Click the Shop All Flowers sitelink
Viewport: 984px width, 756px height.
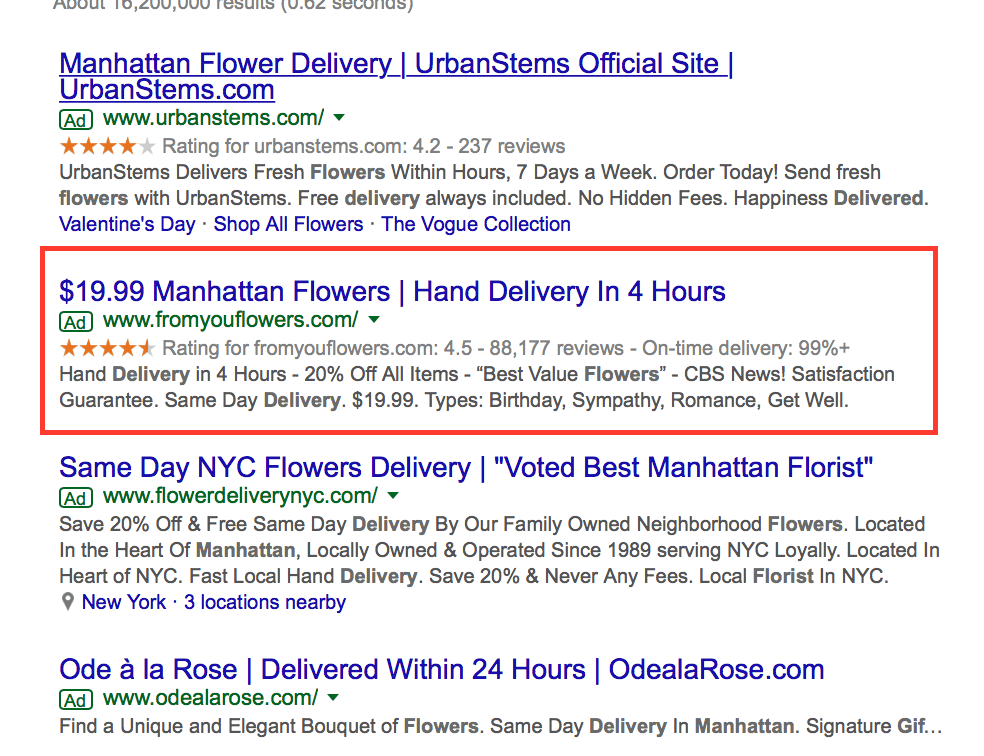click(x=288, y=224)
